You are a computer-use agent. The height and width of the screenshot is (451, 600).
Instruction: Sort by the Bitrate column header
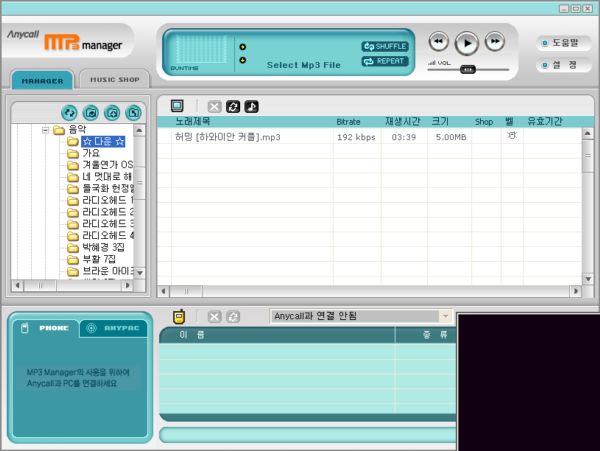(x=348, y=122)
